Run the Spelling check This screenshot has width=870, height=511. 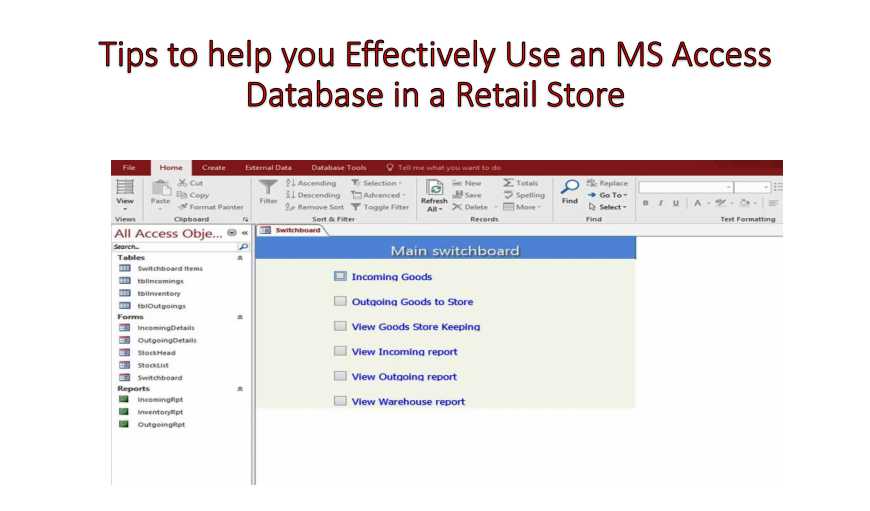click(x=524, y=195)
